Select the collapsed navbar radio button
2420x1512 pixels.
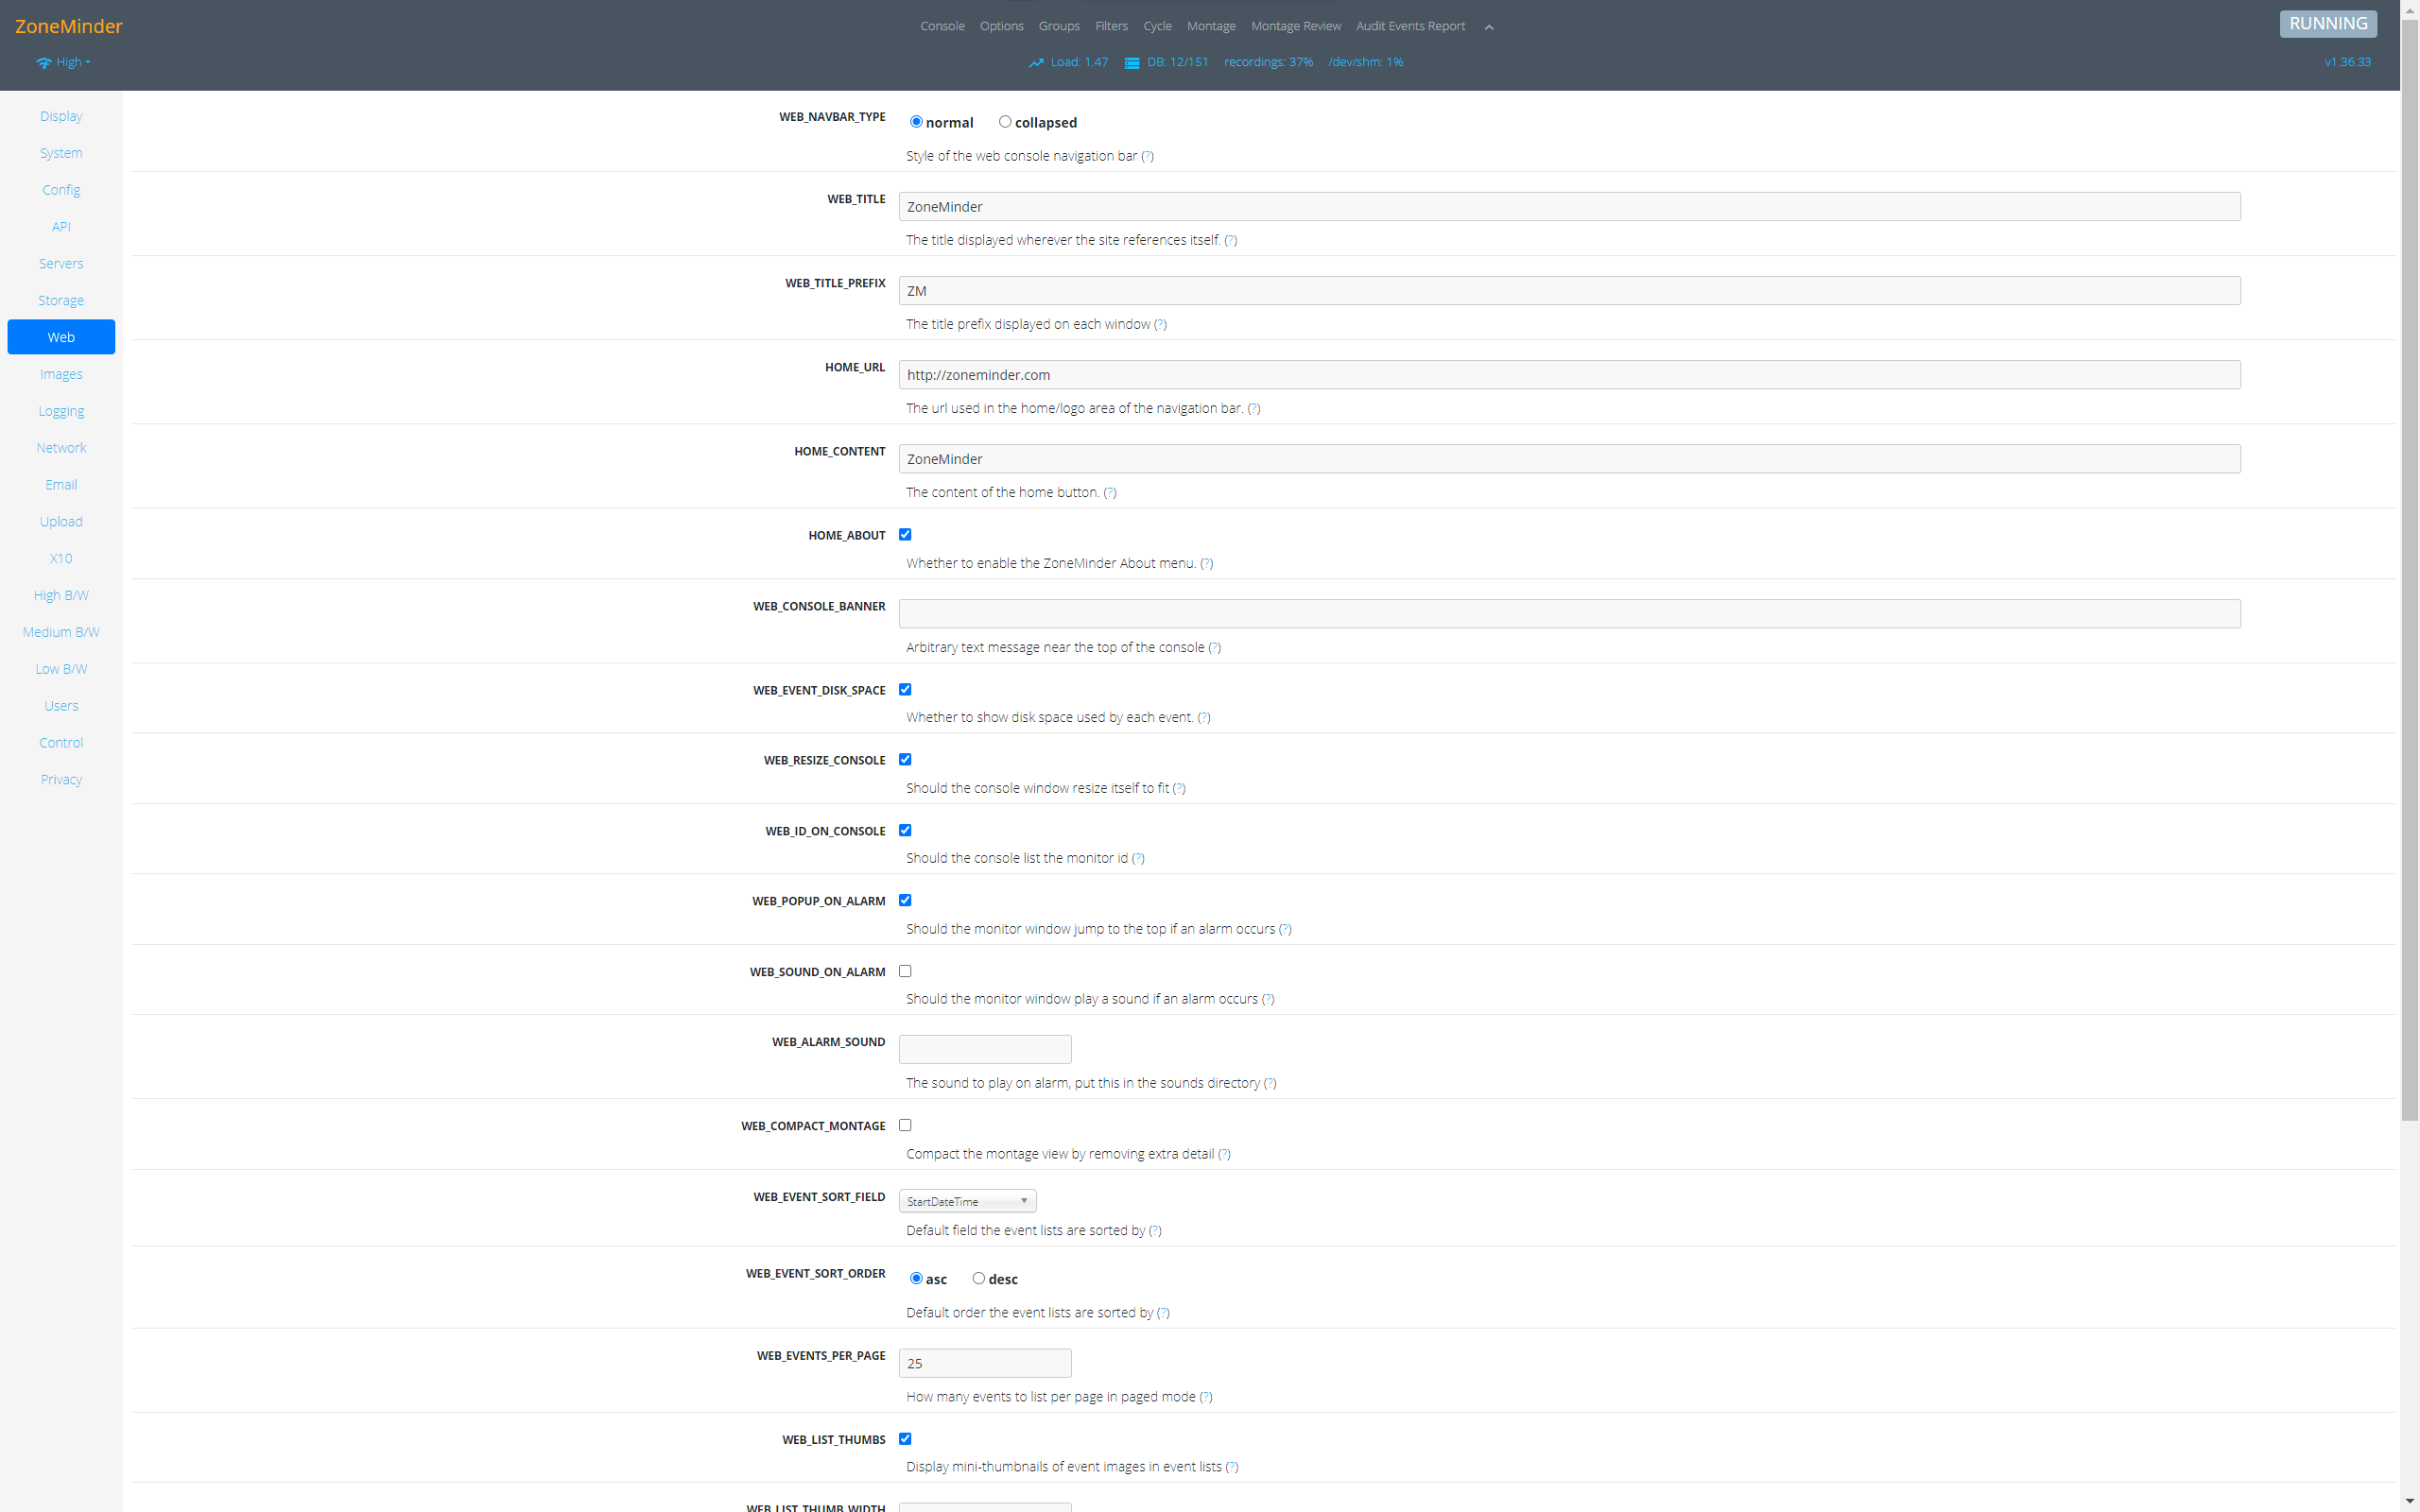[x=1005, y=122]
